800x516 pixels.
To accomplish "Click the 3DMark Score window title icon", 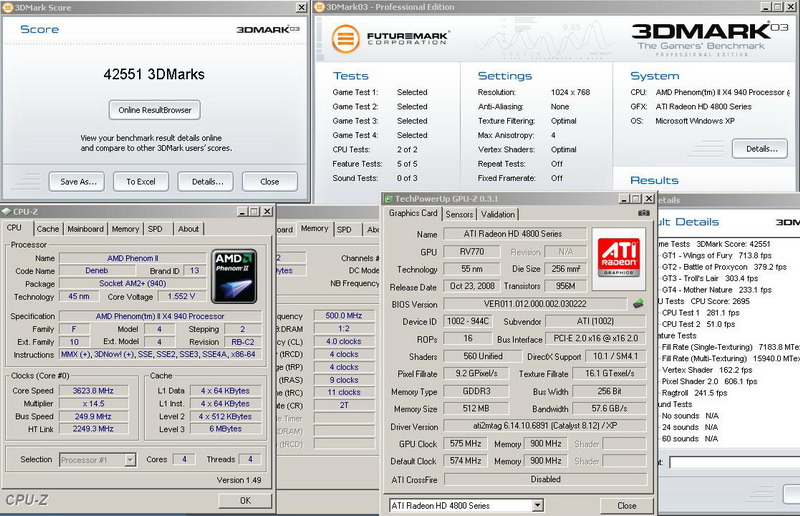I will (x=8, y=7).
